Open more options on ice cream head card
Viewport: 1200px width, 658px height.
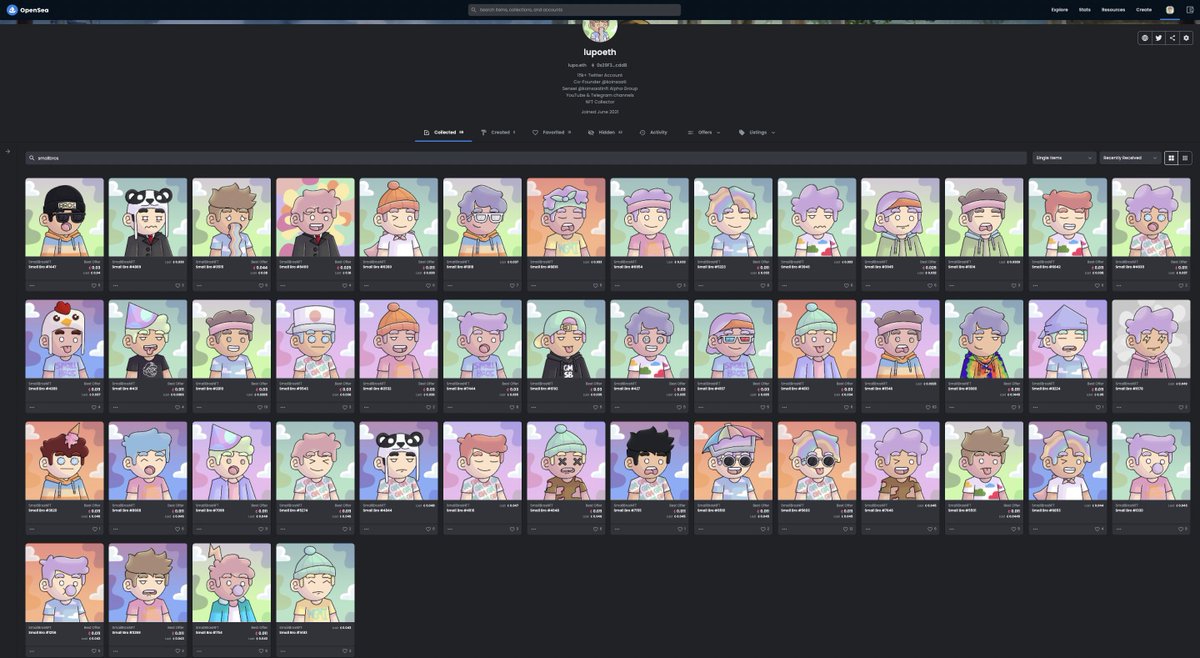[32, 528]
